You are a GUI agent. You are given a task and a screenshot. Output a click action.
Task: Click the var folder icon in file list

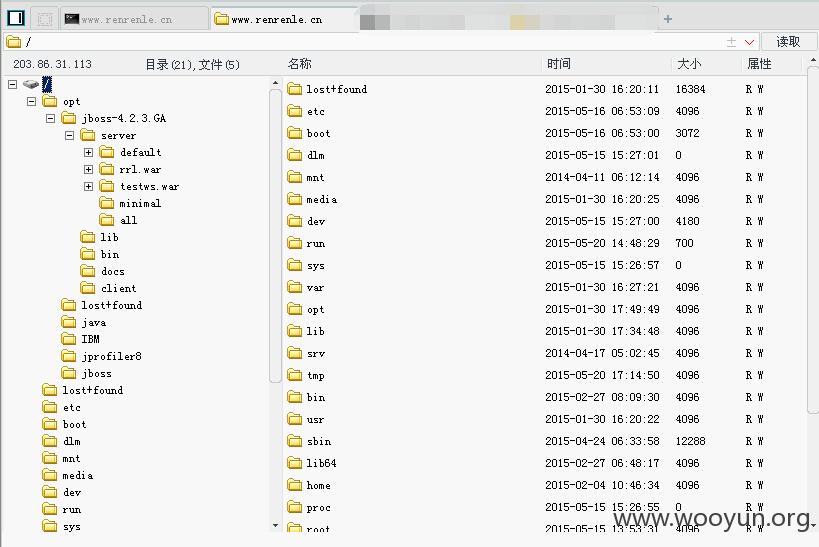click(x=295, y=287)
